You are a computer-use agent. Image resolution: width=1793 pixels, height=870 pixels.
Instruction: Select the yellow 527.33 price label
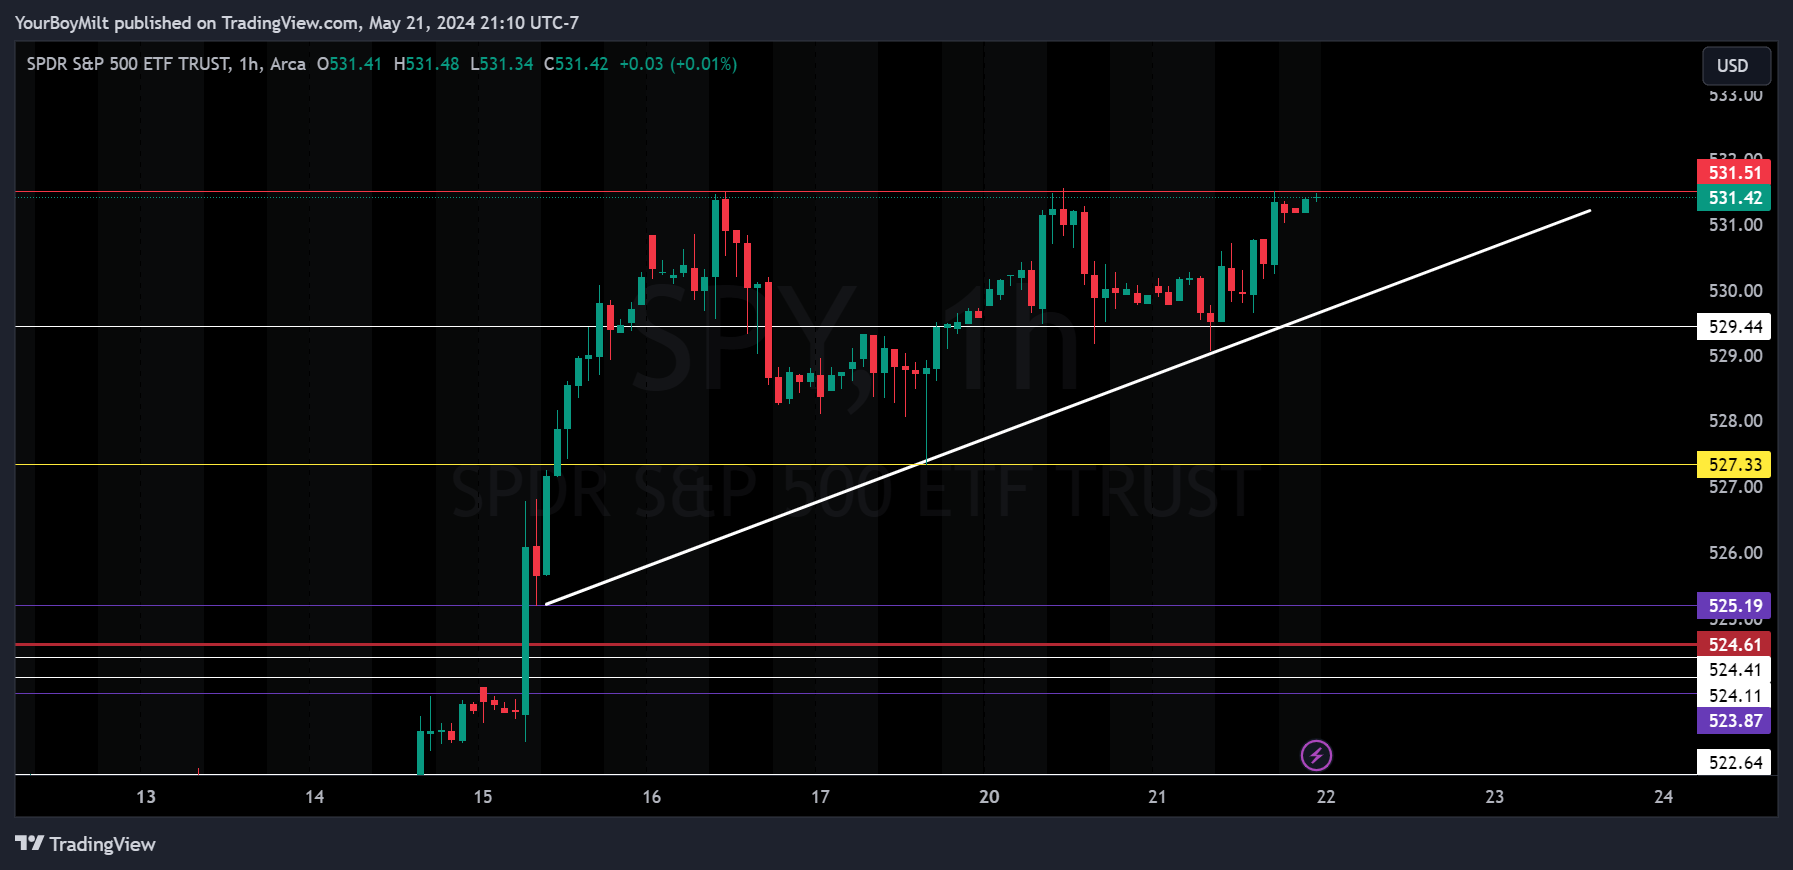1734,465
